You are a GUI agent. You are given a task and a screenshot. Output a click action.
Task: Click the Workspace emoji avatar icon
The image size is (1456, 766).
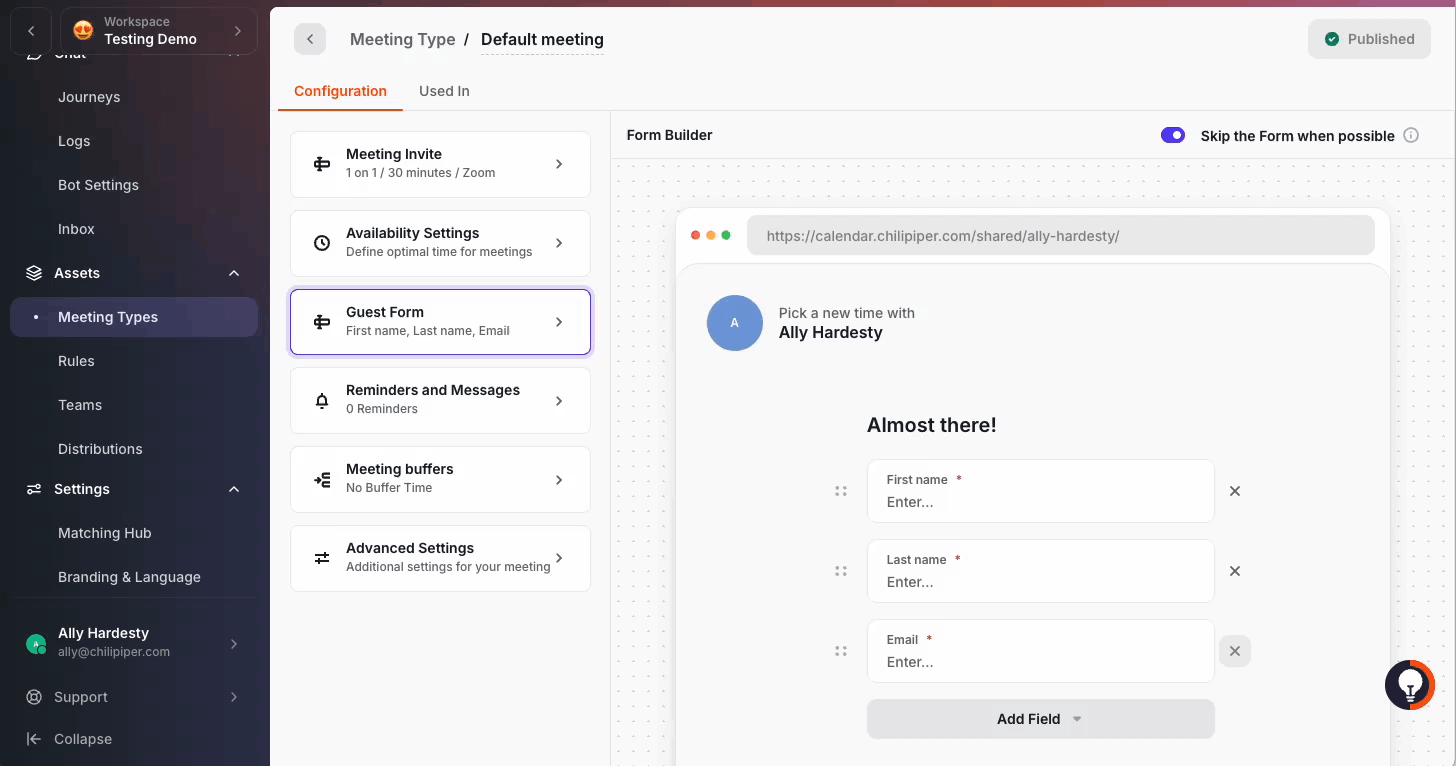(84, 31)
